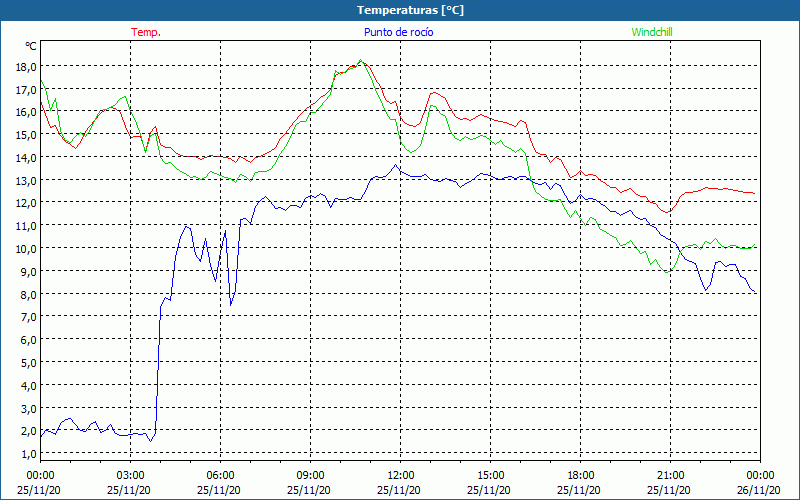Click the Punto de rocío legend label

[x=398, y=32]
